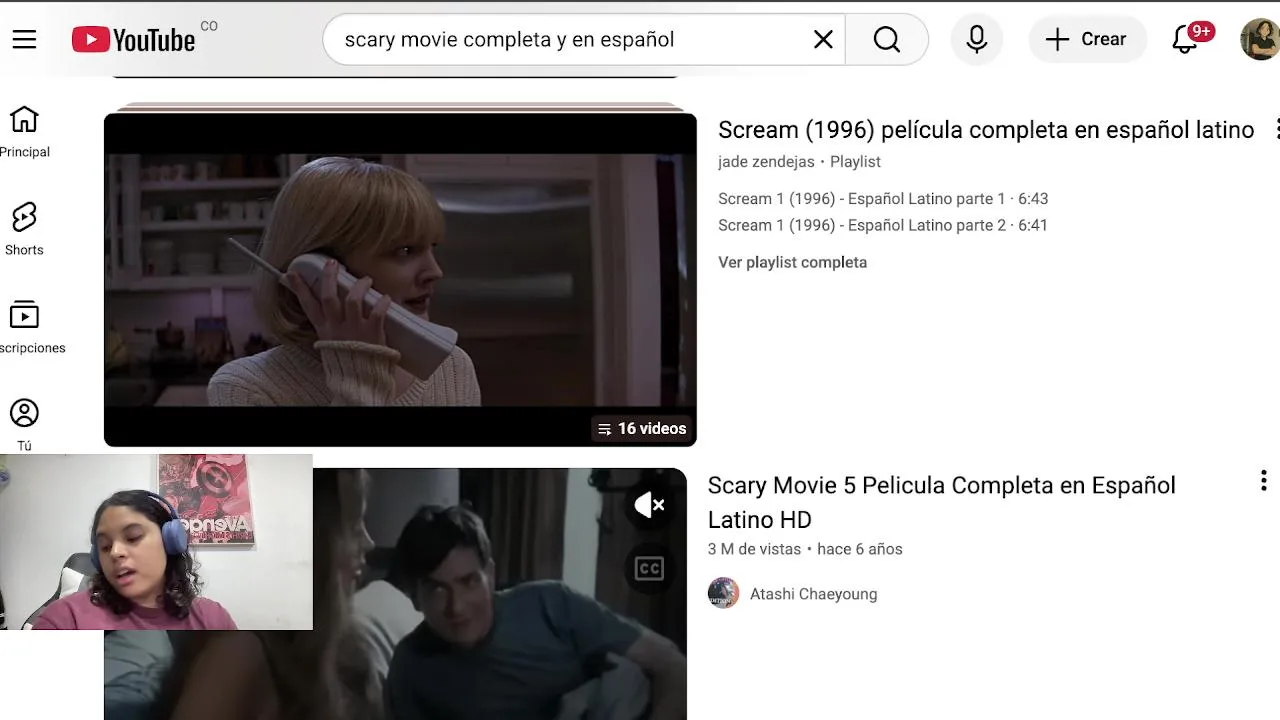
Task: Go to Principal in the sidebar
Action: click(24, 132)
